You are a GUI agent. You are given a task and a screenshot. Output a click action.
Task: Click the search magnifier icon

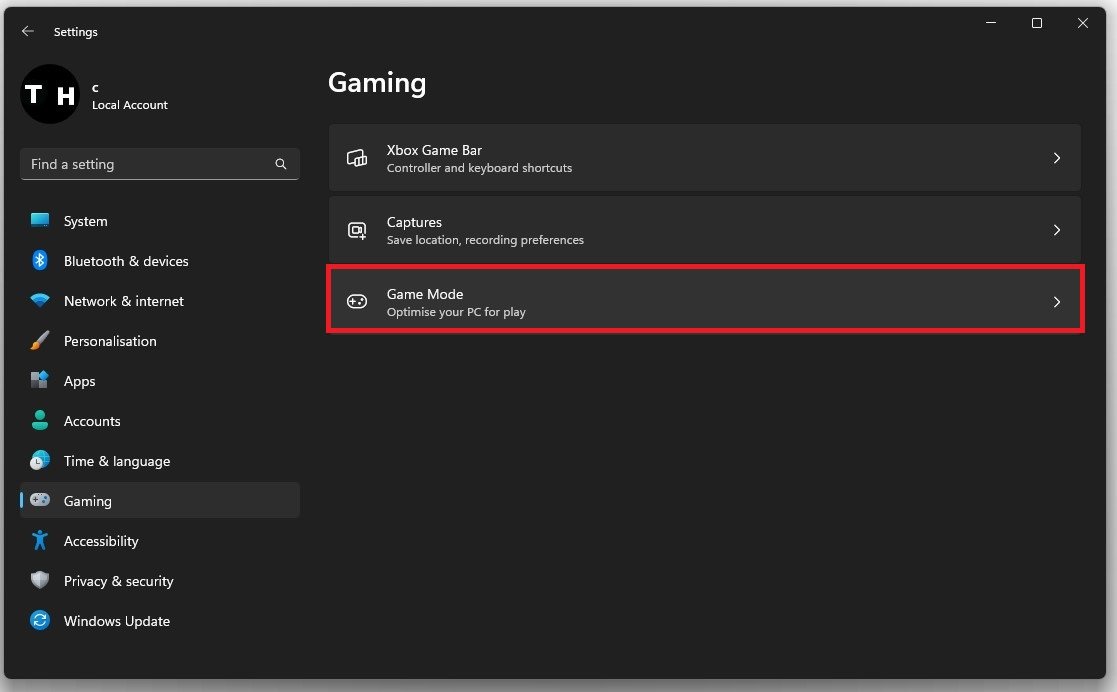point(281,164)
